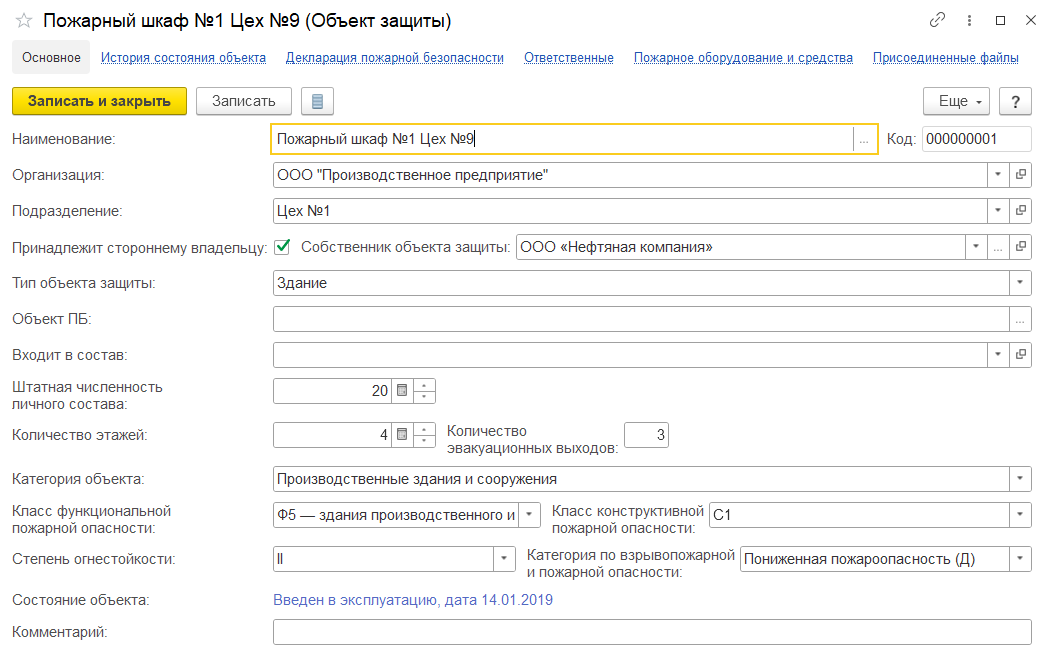Screen dimensions: 1051x656
Task: Expand the Степень огнестойкости dropdown
Action: tap(504, 559)
